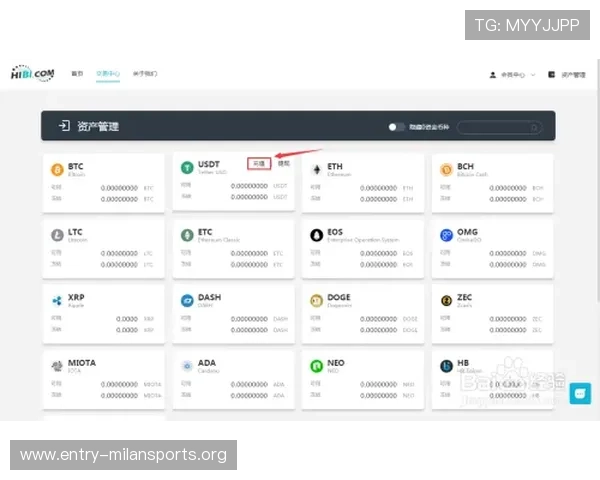This screenshot has width=600, height=480.
Task: Click the HIBI.COM logo
Action: [x=32, y=74]
